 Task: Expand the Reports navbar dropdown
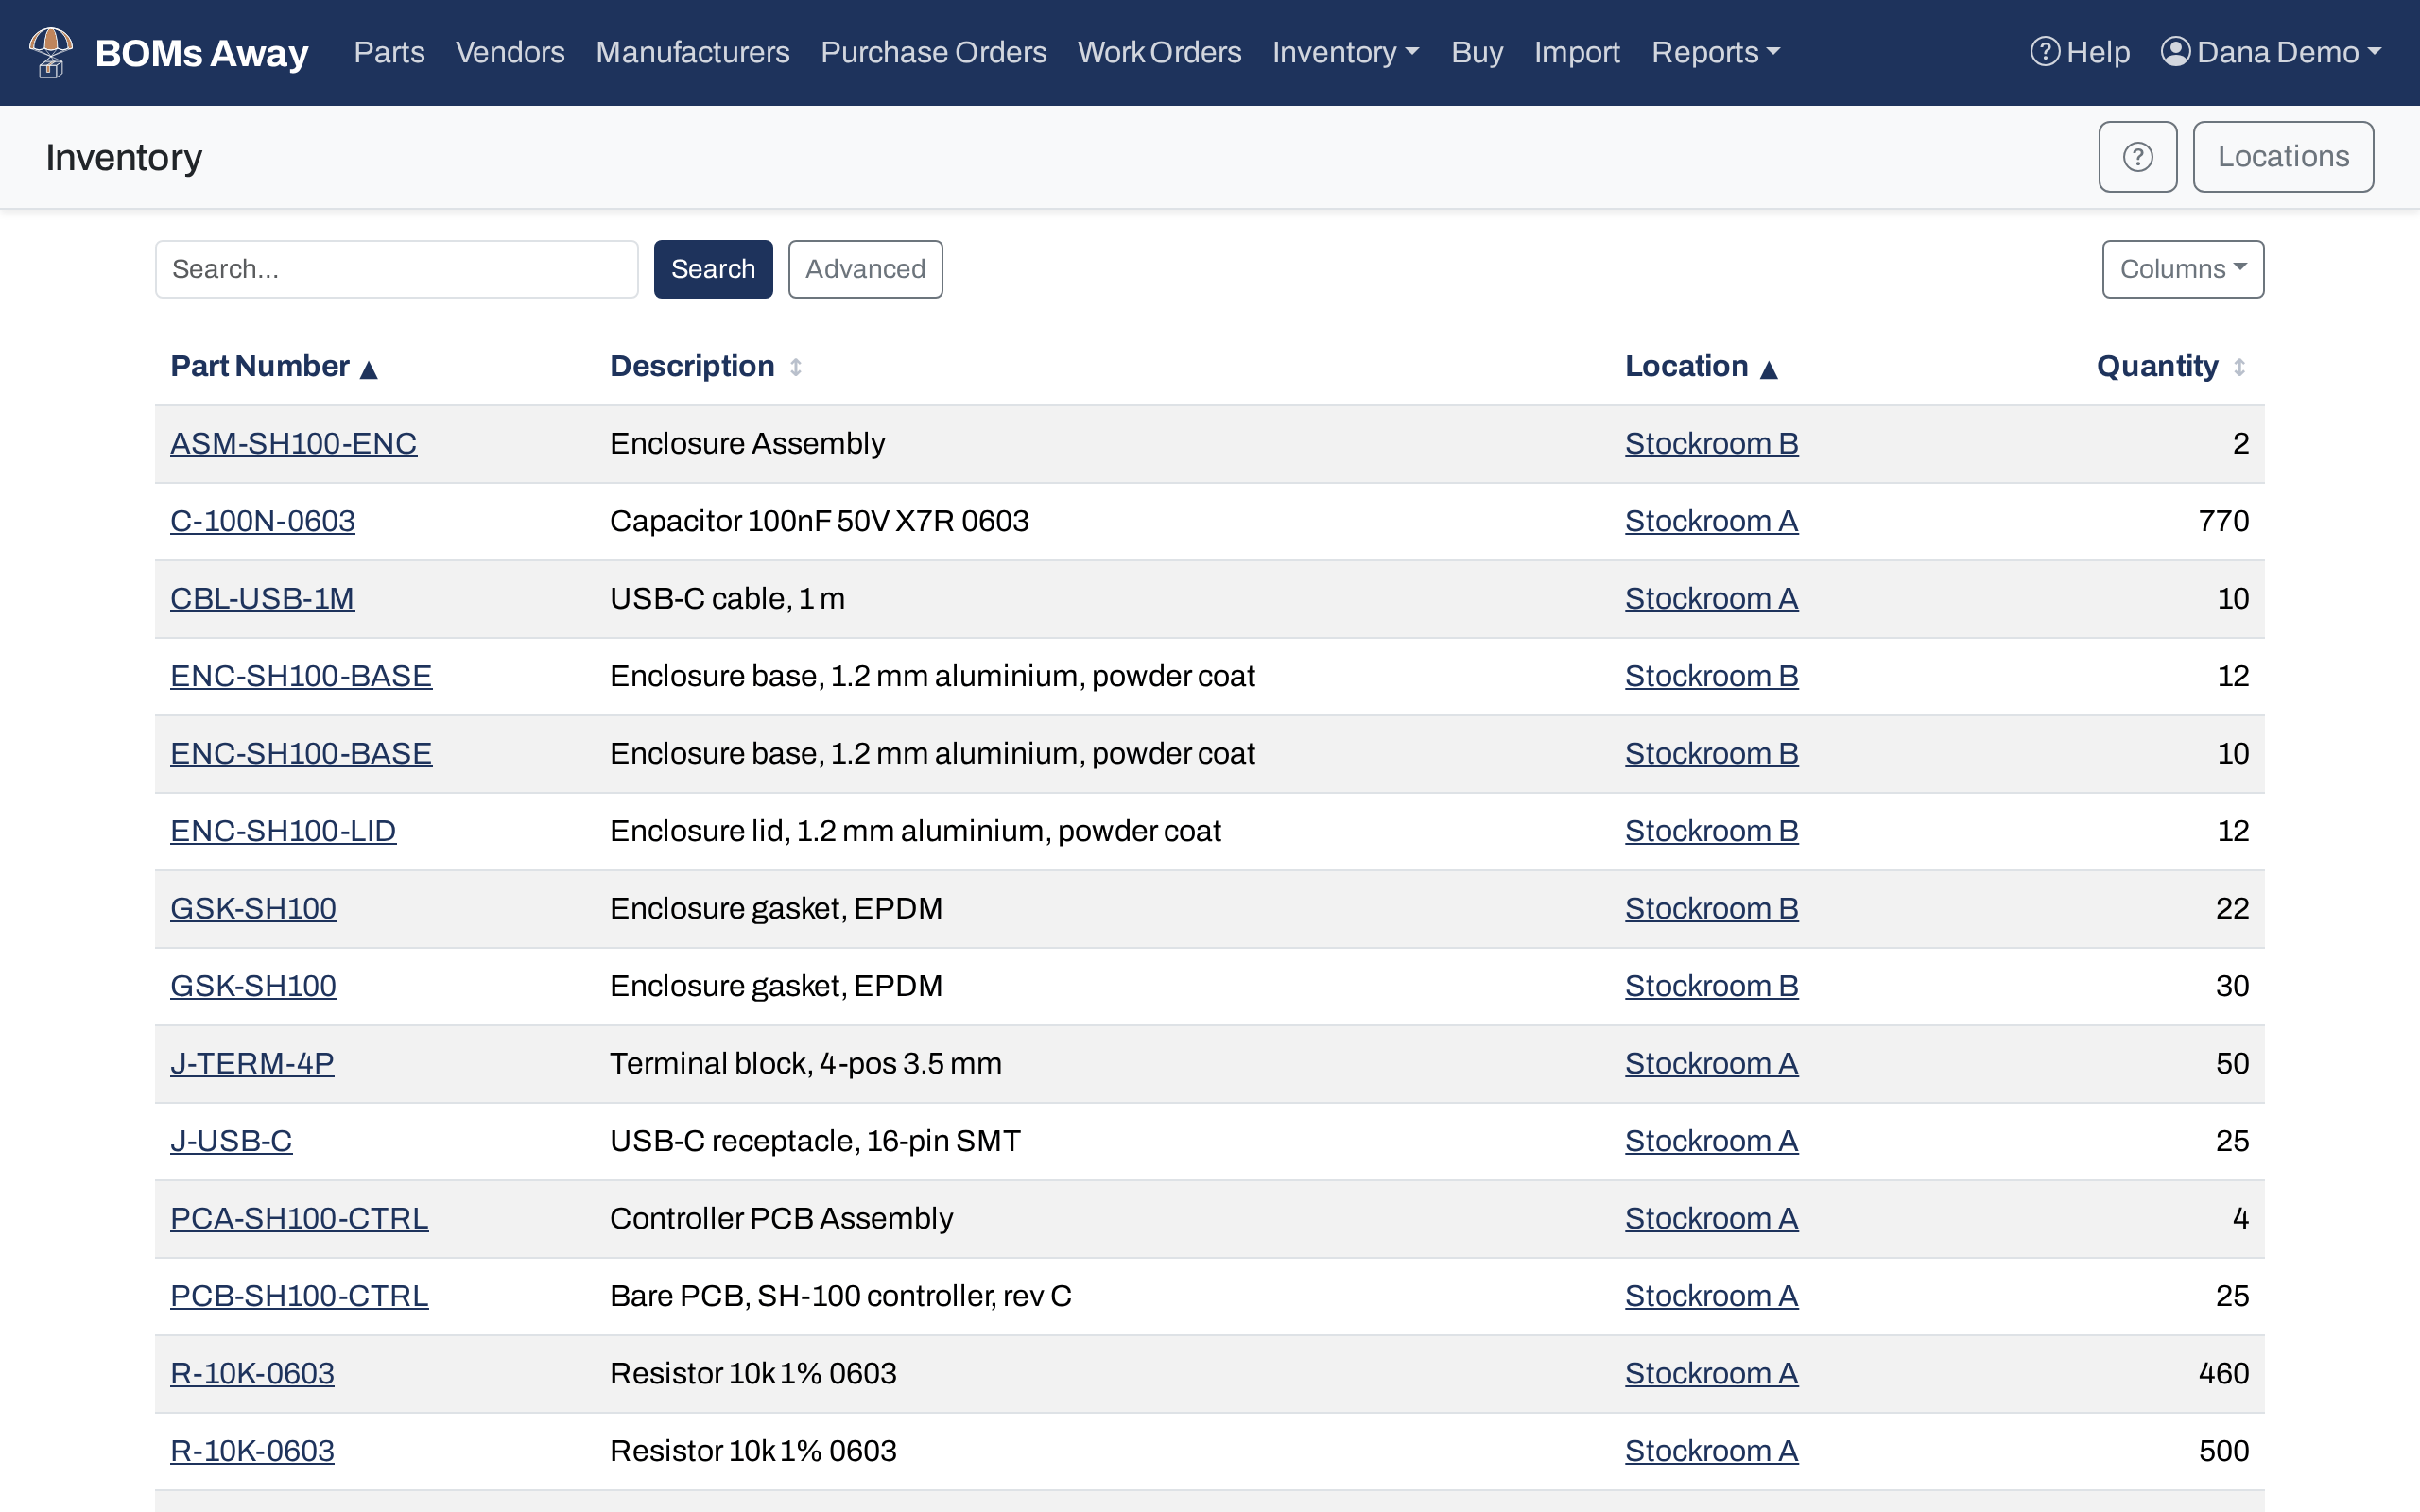(x=1715, y=52)
